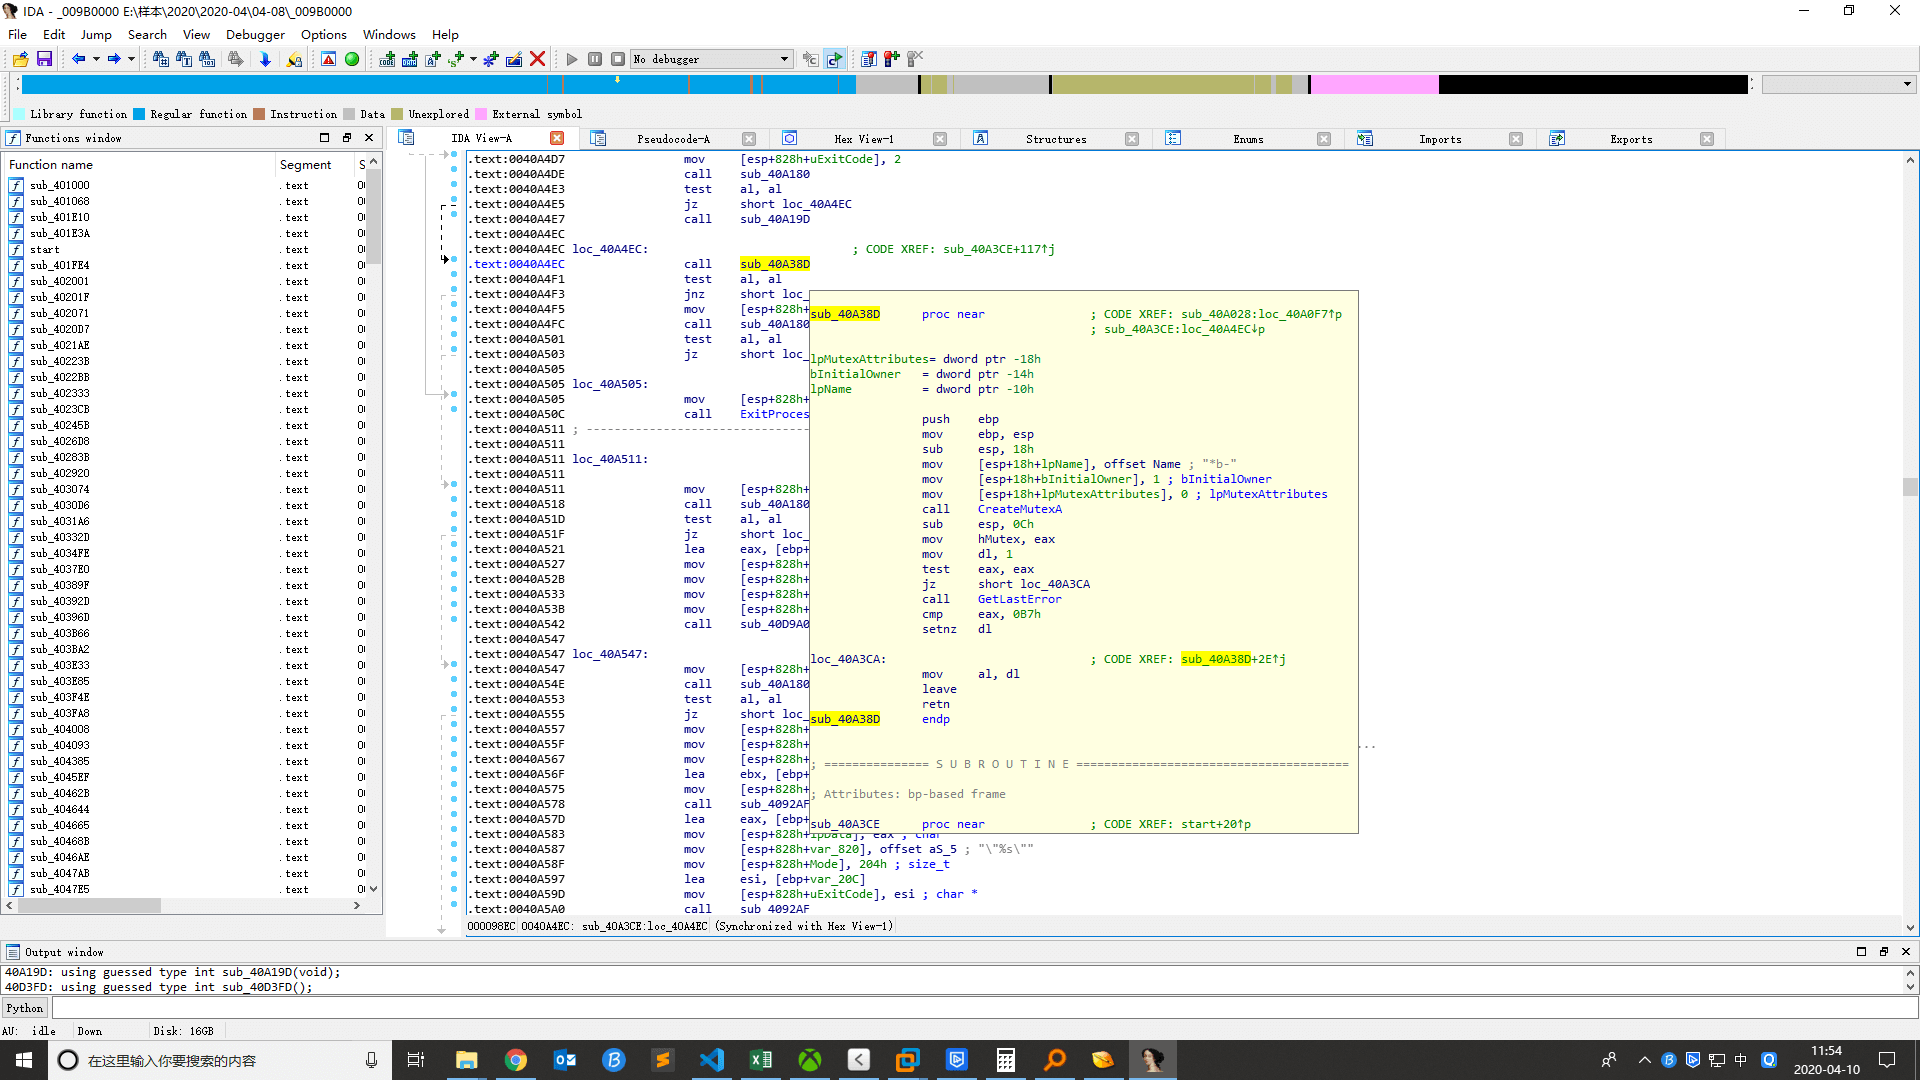
Task: Click the Python interpreter selector button
Action: point(25,1008)
